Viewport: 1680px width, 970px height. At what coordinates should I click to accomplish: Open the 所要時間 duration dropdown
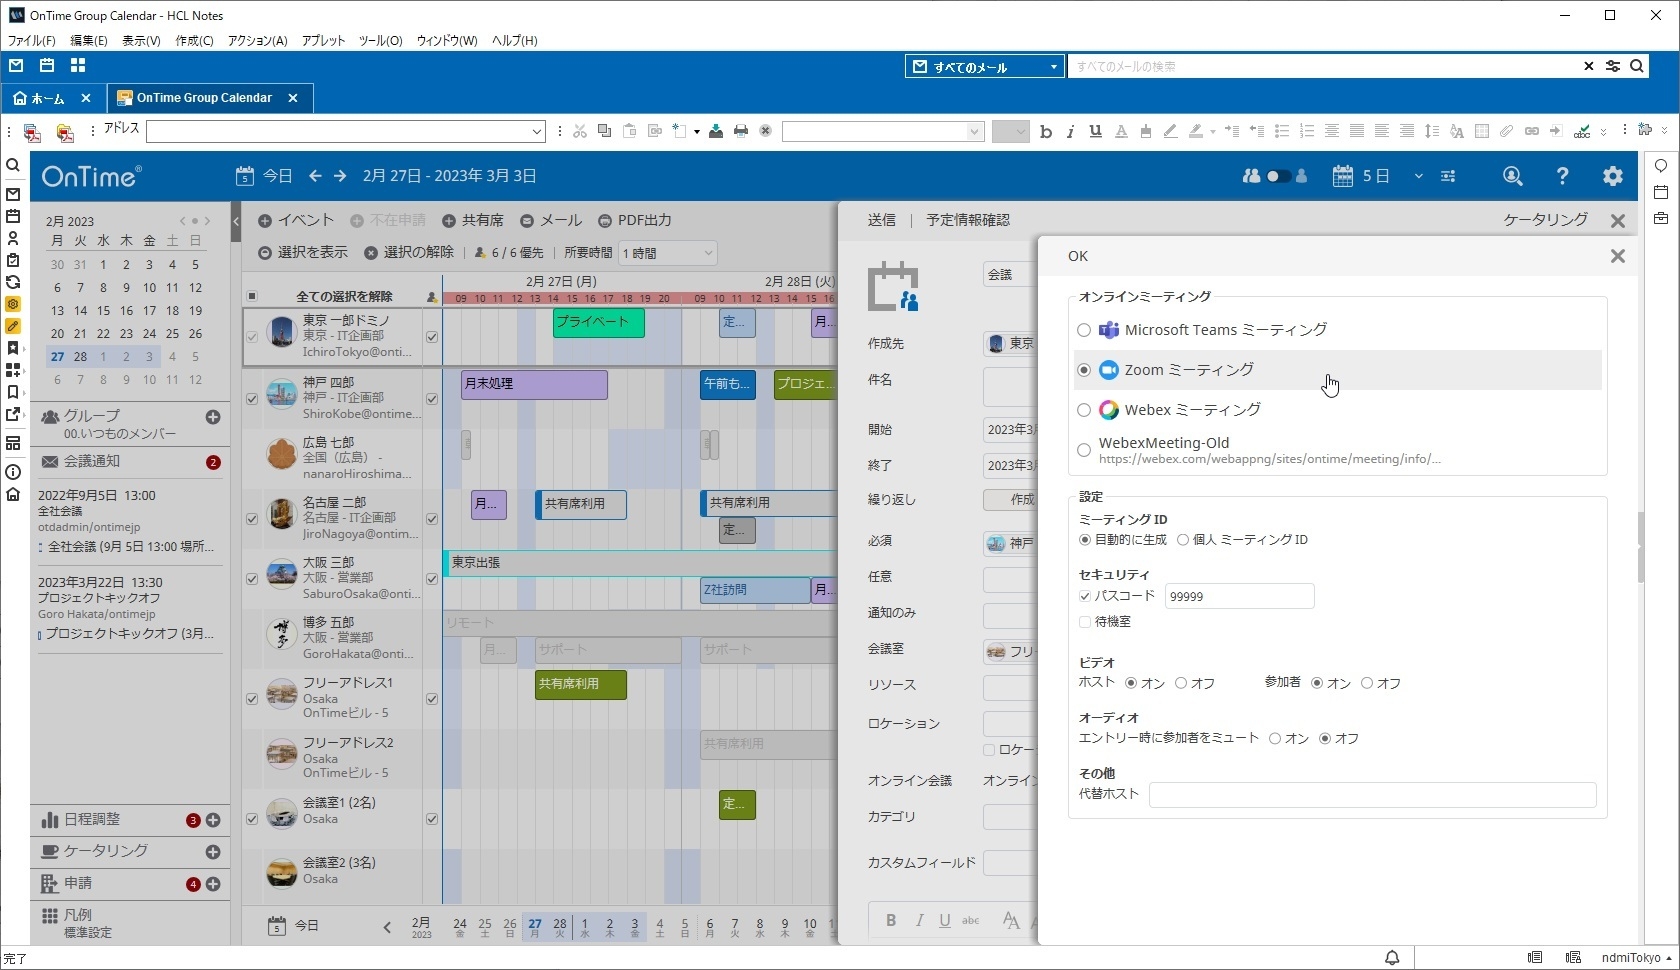coord(668,253)
